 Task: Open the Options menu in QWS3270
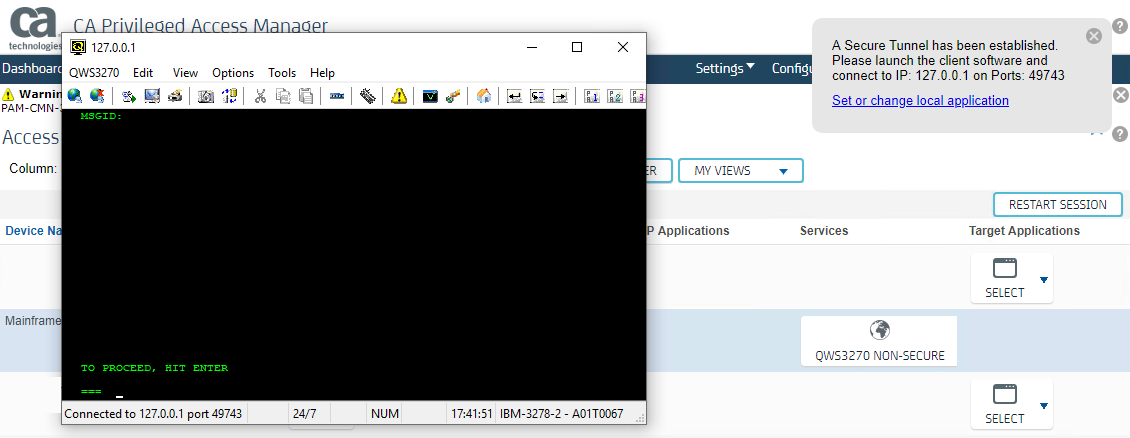click(233, 73)
